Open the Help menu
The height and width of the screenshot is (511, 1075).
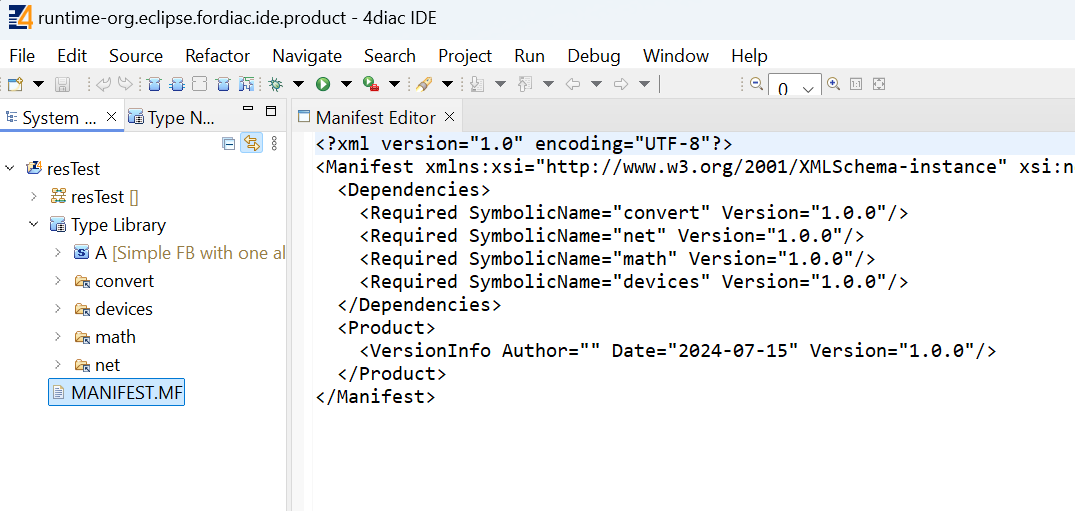749,56
